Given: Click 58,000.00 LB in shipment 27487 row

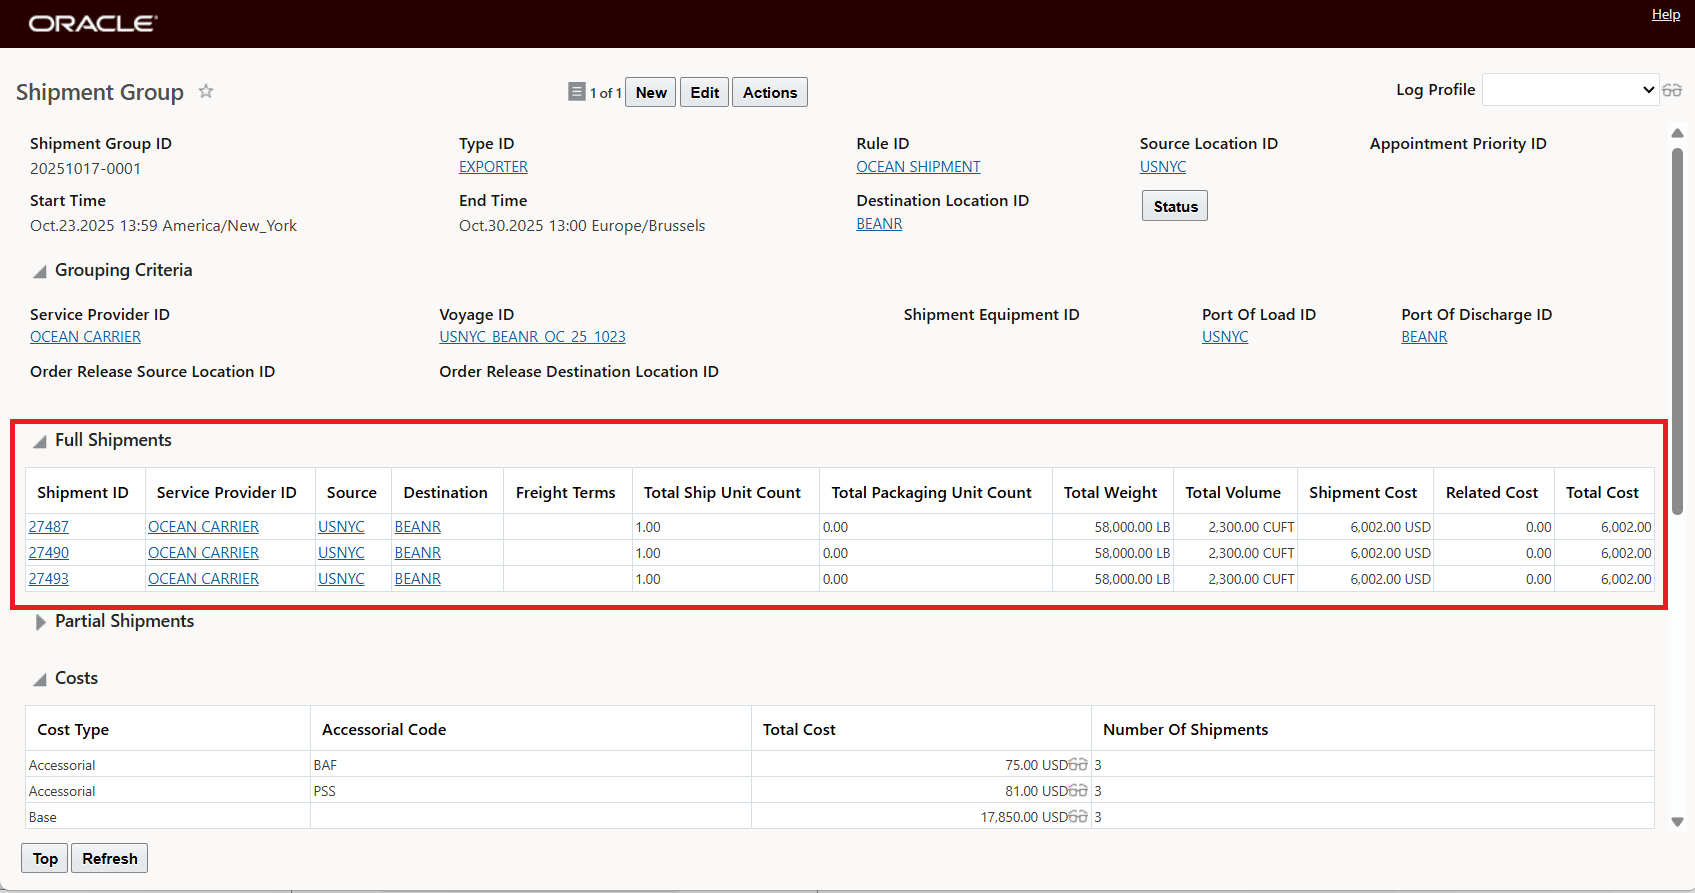Looking at the screenshot, I should 1132,527.
